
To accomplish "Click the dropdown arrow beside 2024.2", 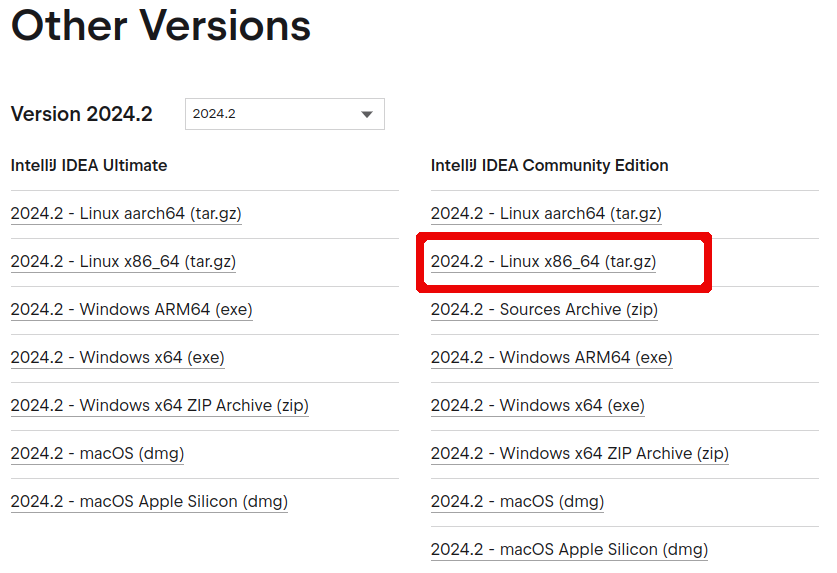I will 367,114.
